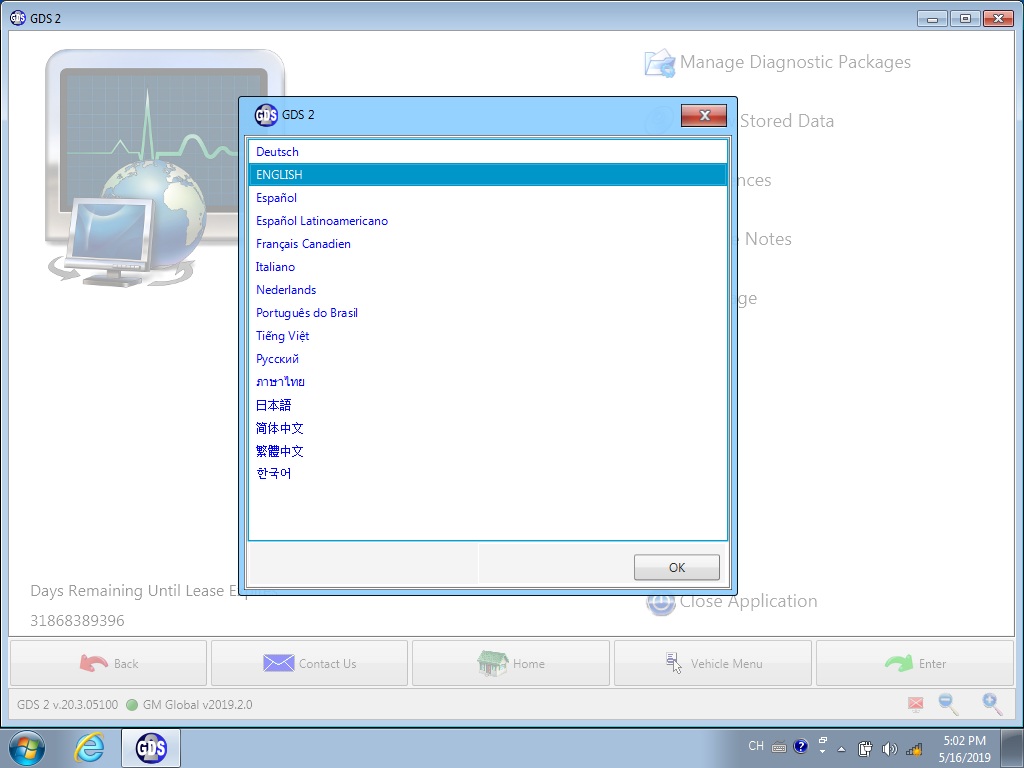Pick Nederlands from the language list
This screenshot has height=768, width=1024.
488,289
